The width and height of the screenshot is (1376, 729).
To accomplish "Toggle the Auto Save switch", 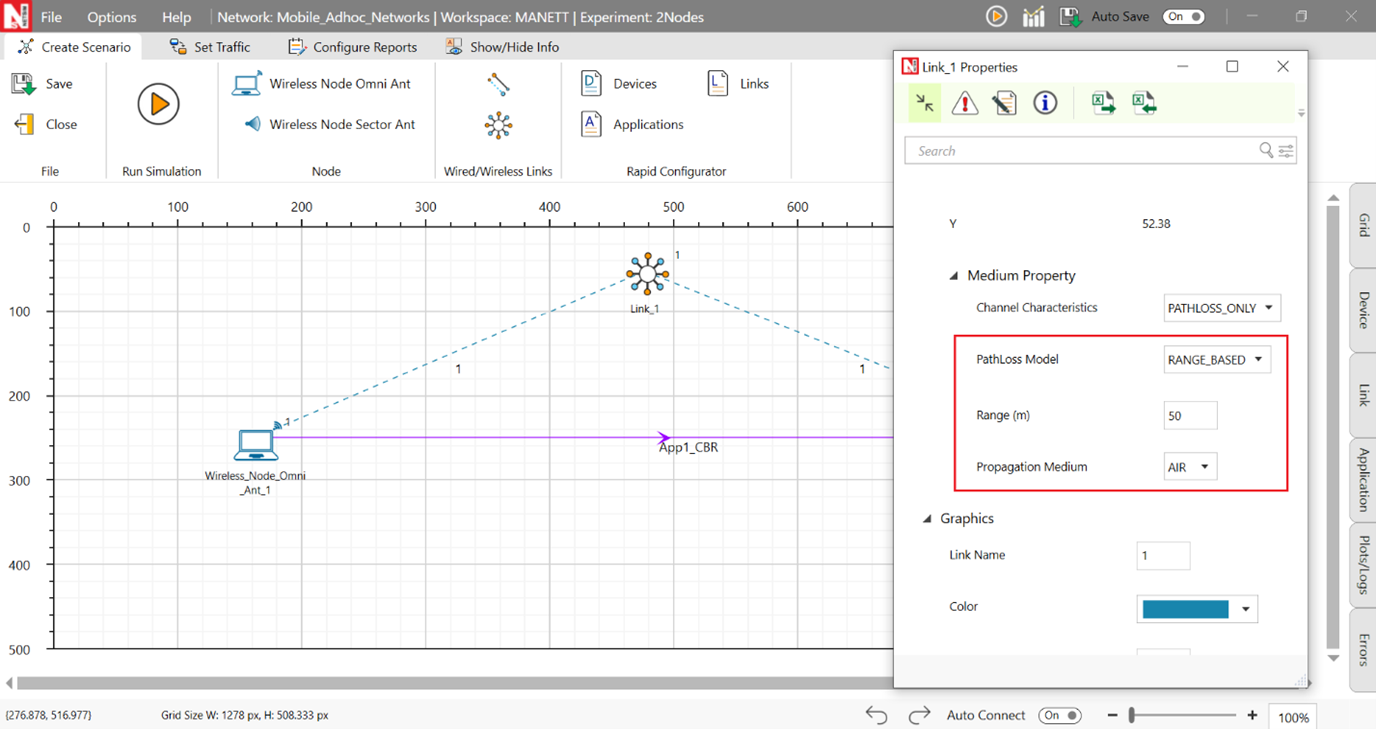I will pos(1184,17).
